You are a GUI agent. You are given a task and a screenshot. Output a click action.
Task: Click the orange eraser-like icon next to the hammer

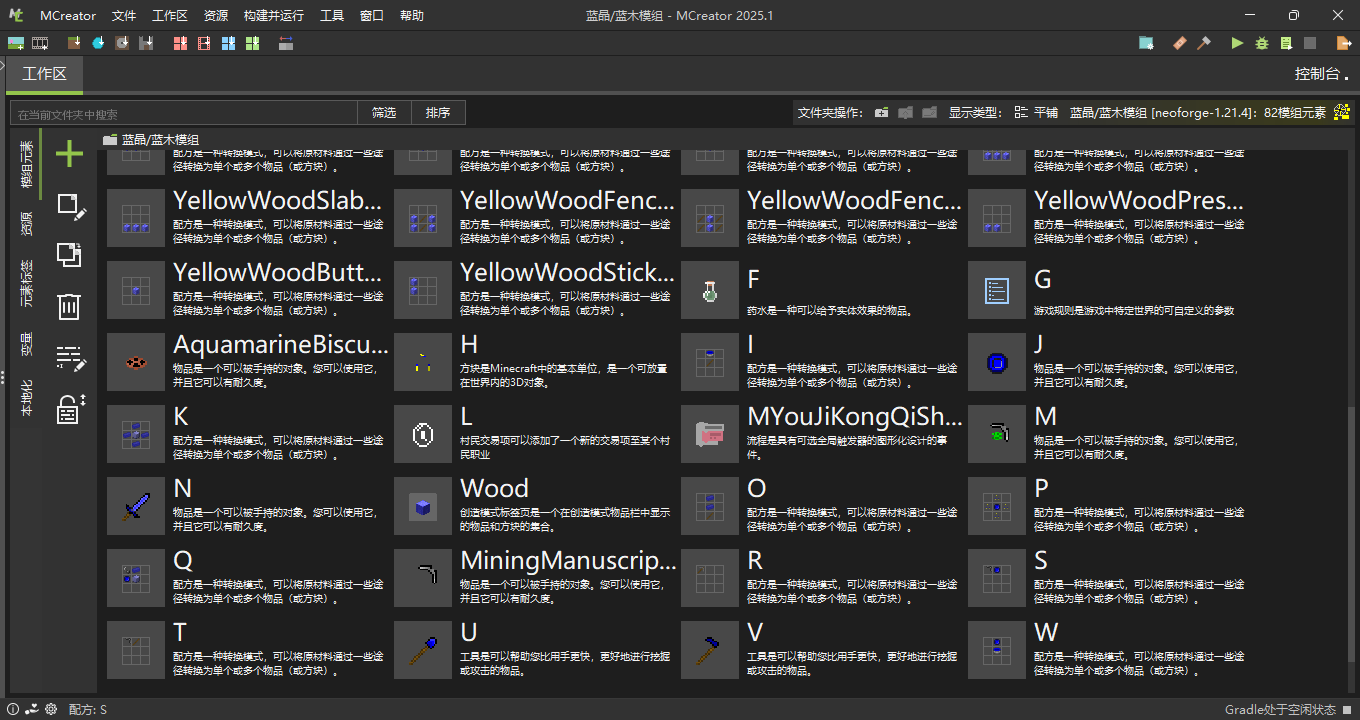pyautogui.click(x=1179, y=43)
